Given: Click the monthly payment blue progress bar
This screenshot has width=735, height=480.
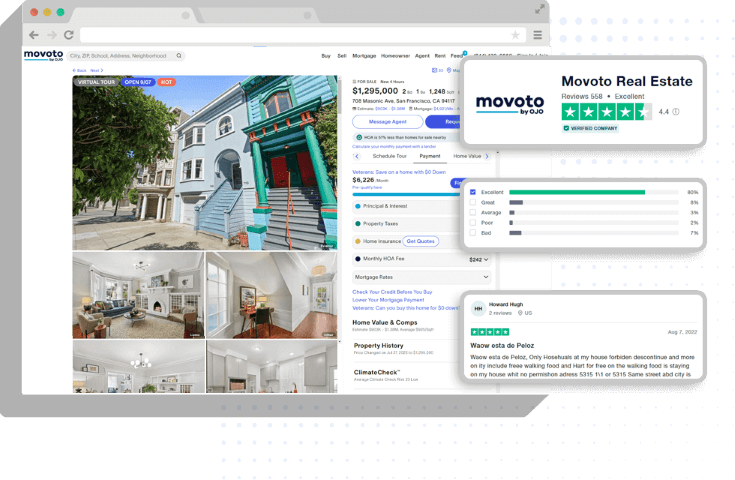Looking at the screenshot, I should coord(407,194).
